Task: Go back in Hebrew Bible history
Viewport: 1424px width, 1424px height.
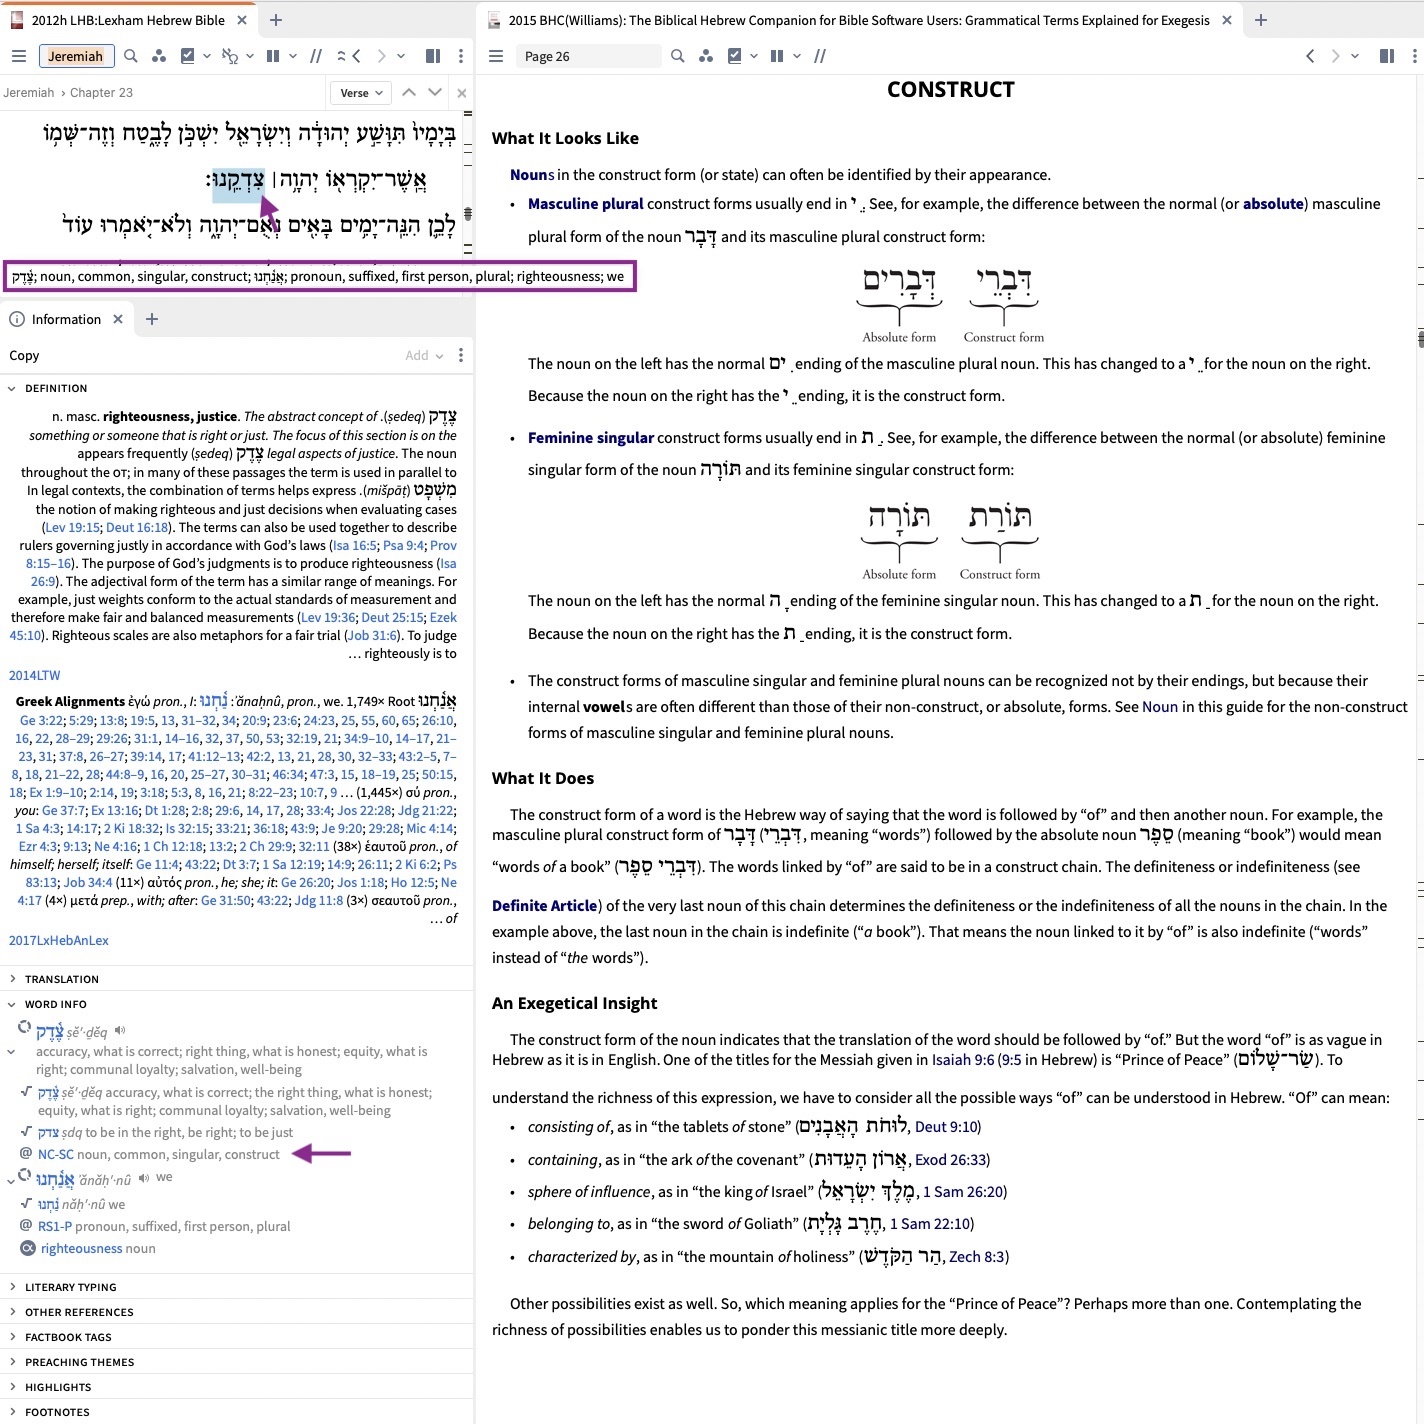Action: click(356, 56)
